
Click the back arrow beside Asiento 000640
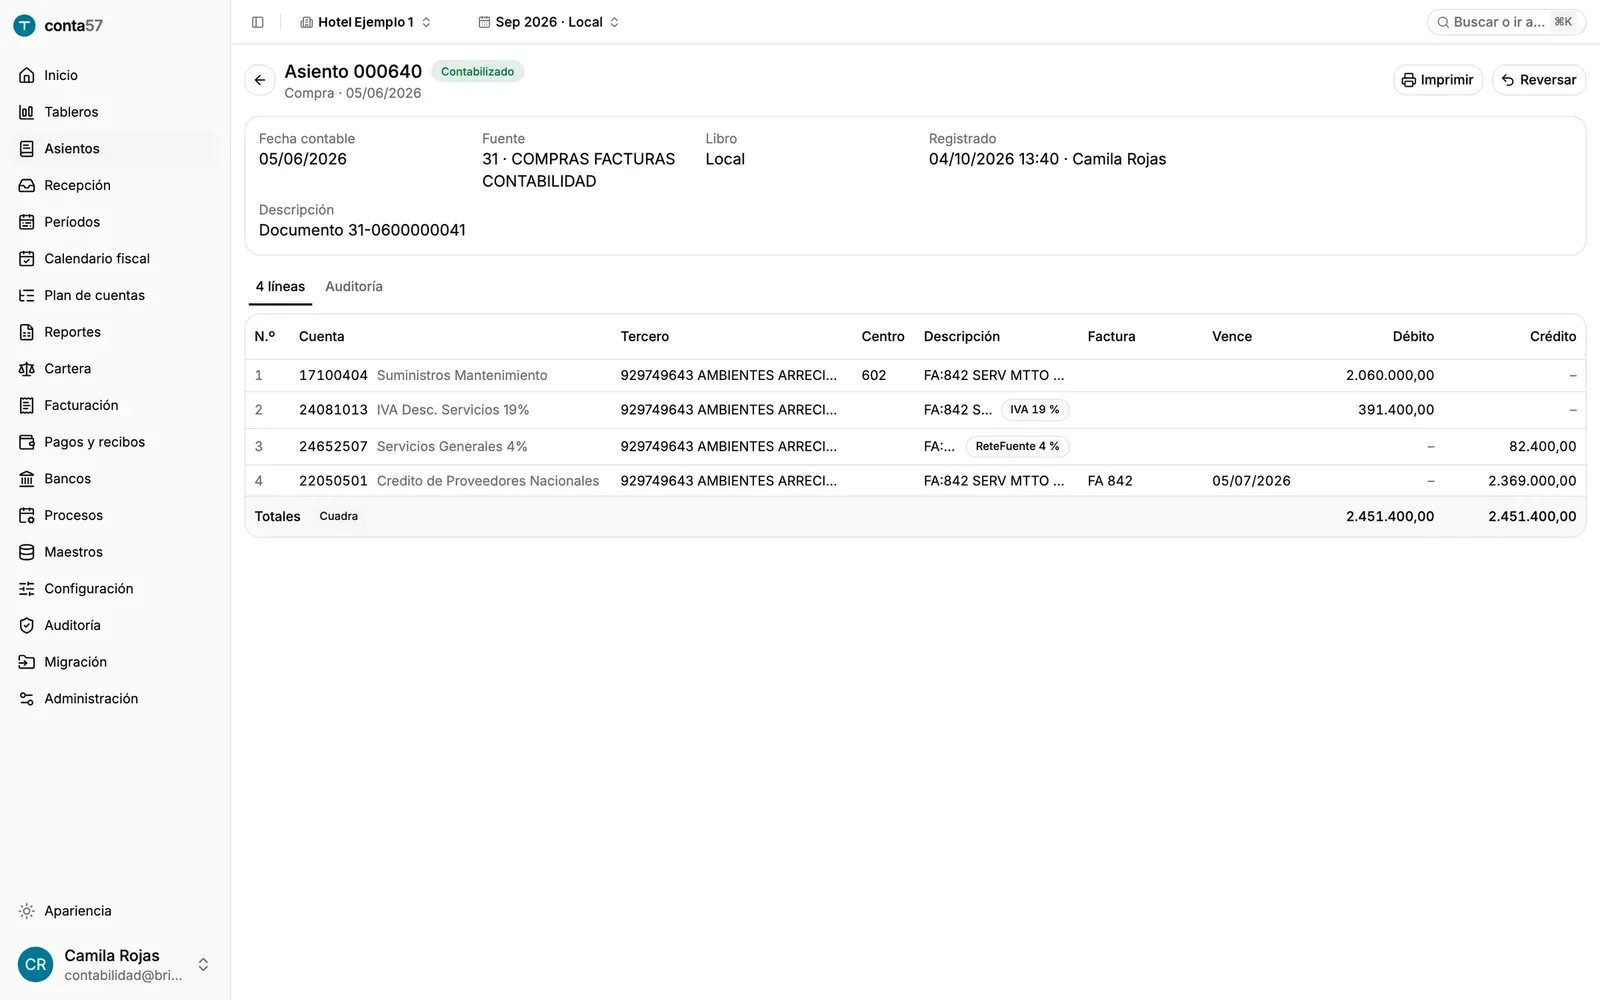coord(260,80)
